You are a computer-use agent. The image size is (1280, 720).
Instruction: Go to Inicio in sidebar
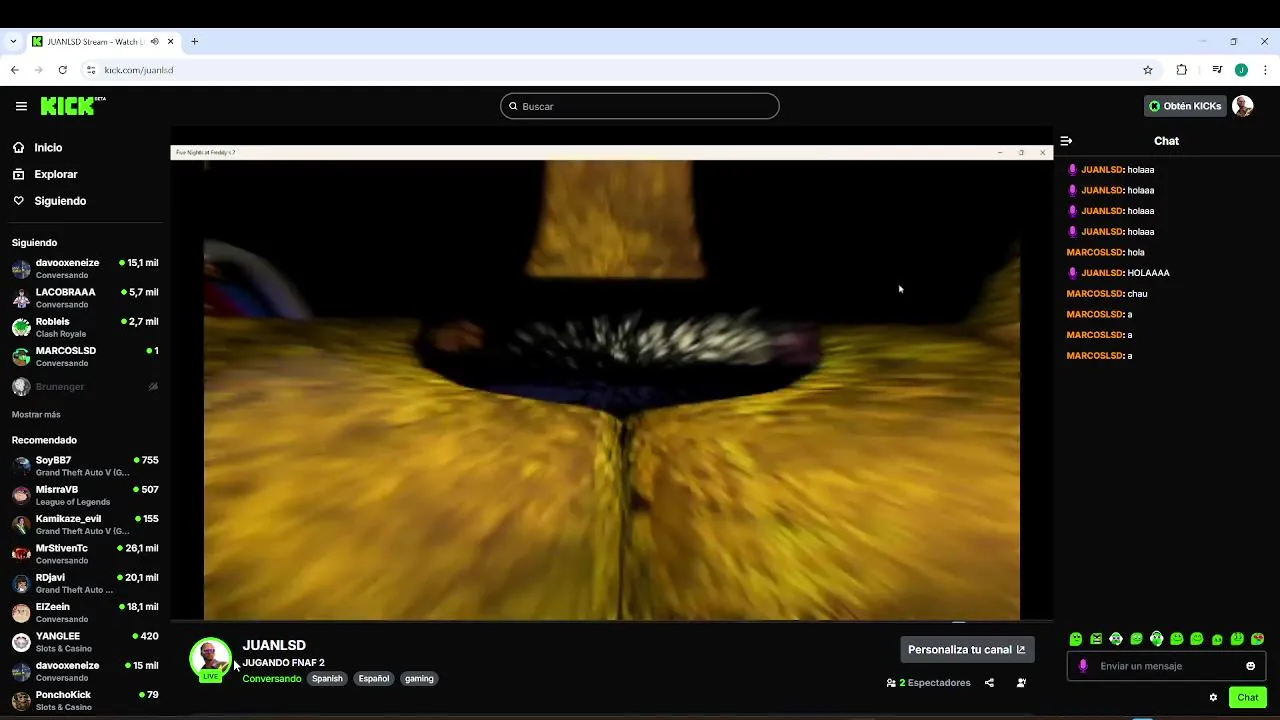pyautogui.click(x=48, y=148)
